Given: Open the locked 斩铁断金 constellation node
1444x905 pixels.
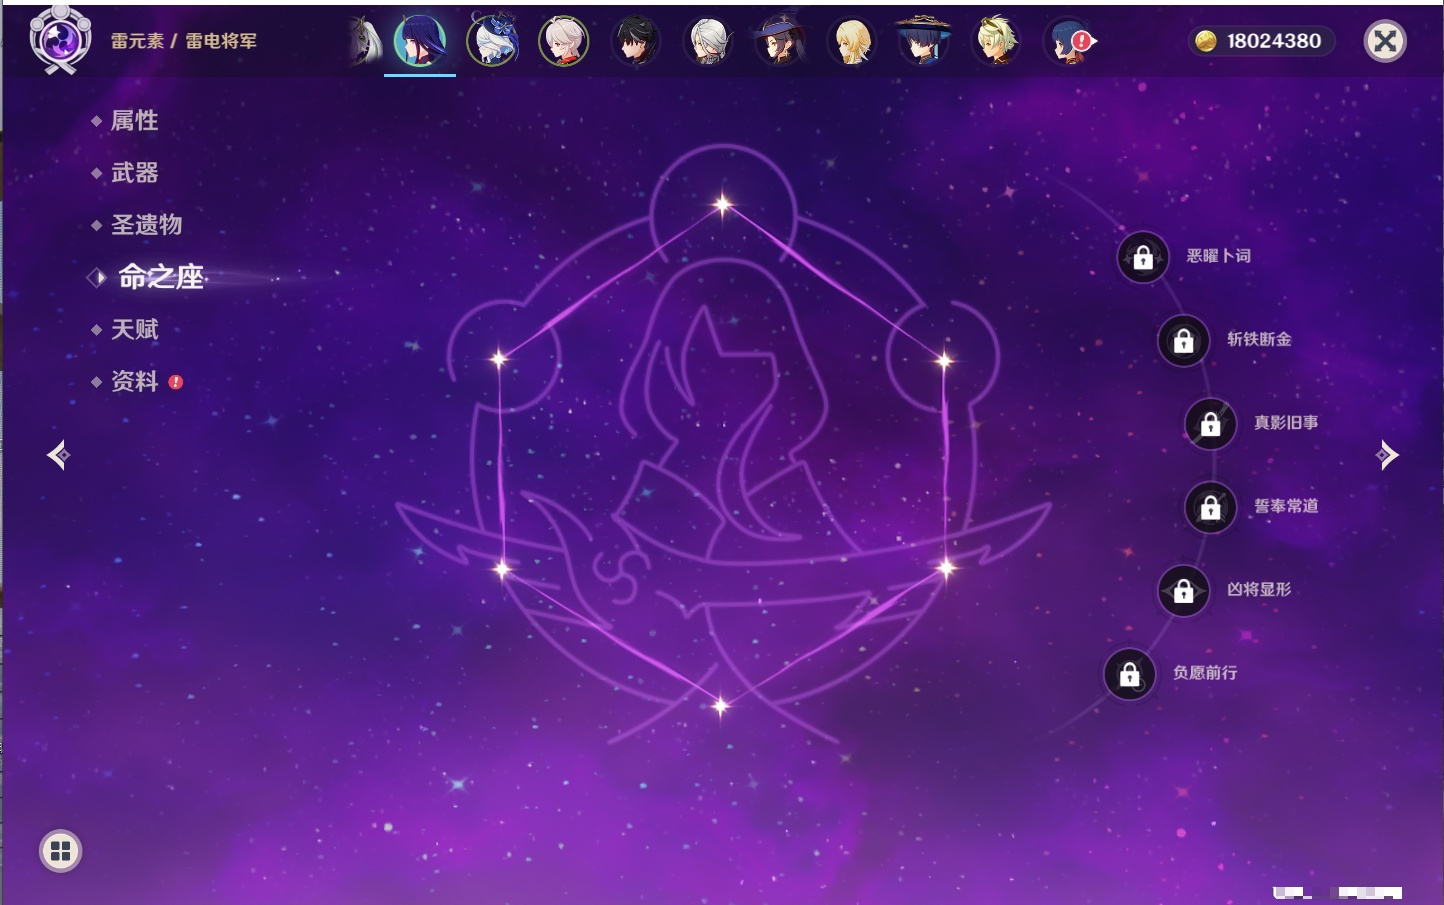Looking at the screenshot, I should point(1184,341).
